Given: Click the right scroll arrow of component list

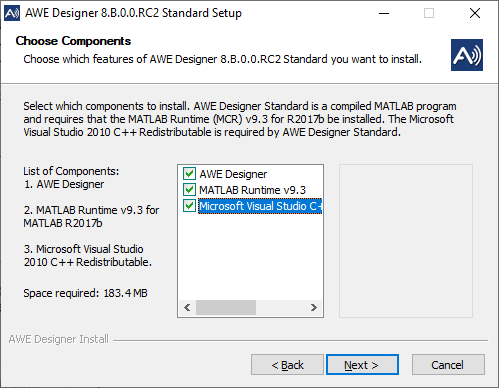Looking at the screenshot, I should pos(314,307).
